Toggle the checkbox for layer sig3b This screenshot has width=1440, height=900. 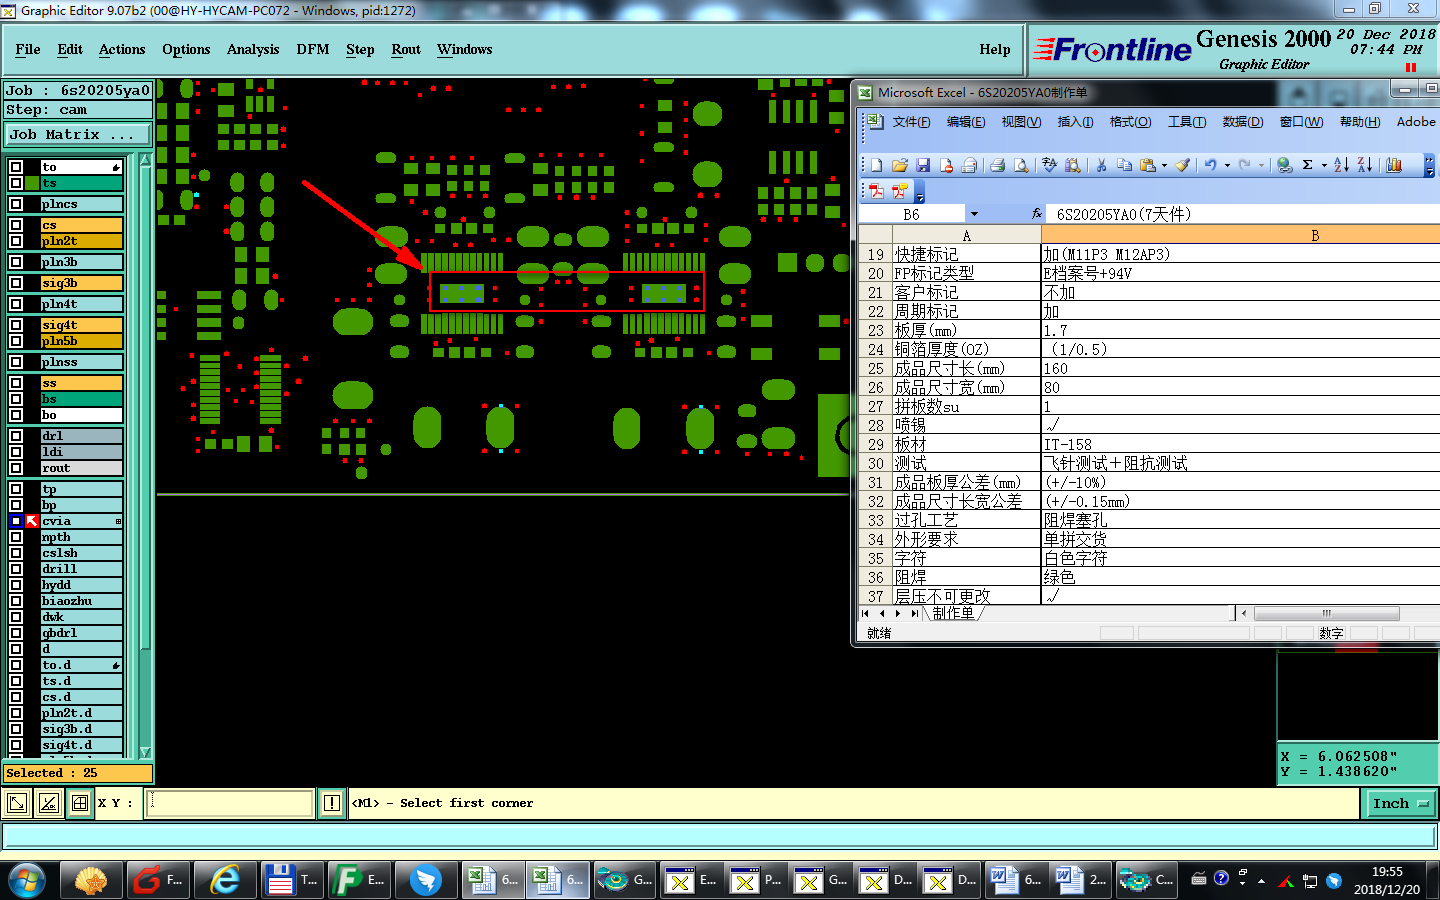pyautogui.click(x=16, y=283)
